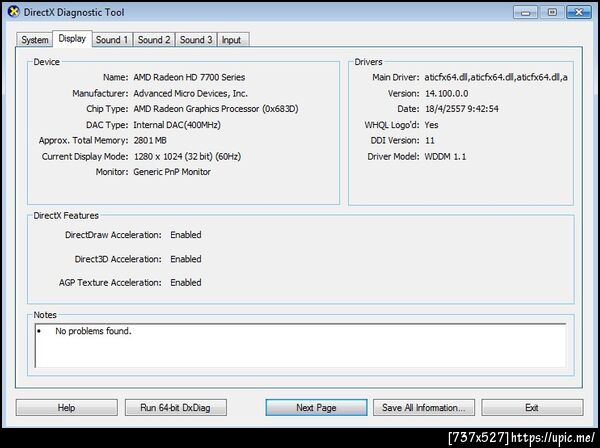This screenshot has height=448, width=600.
Task: Click the 'Monitor:' label
Action: [x=112, y=172]
